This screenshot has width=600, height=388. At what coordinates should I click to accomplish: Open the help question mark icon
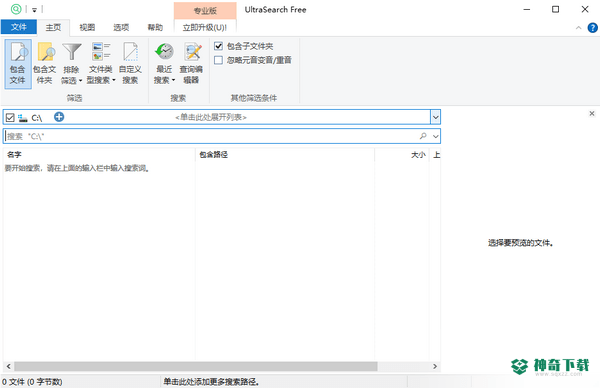tap(592, 28)
